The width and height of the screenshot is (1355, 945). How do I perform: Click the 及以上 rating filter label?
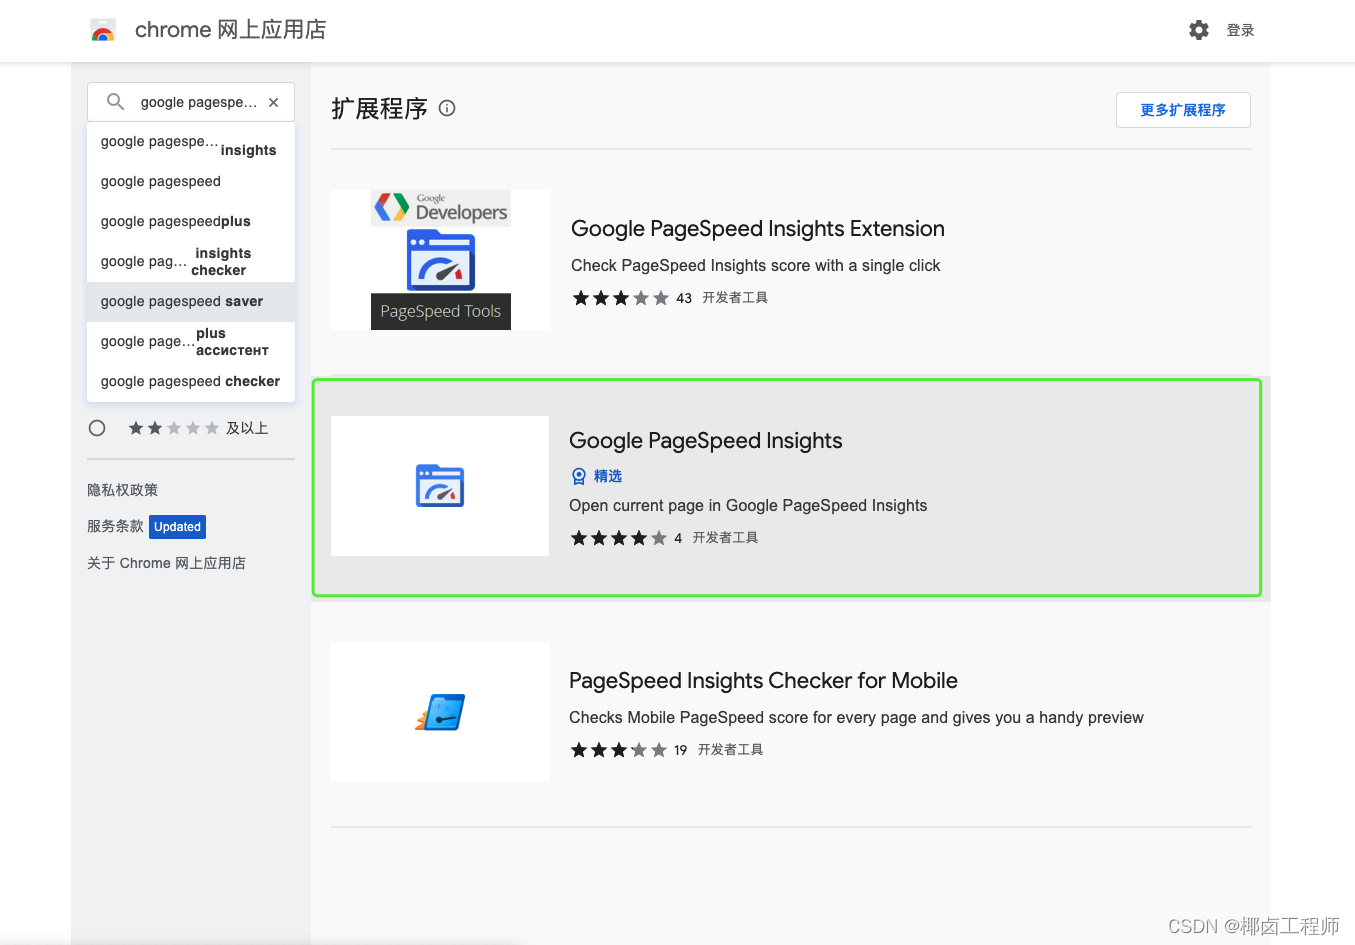247,428
